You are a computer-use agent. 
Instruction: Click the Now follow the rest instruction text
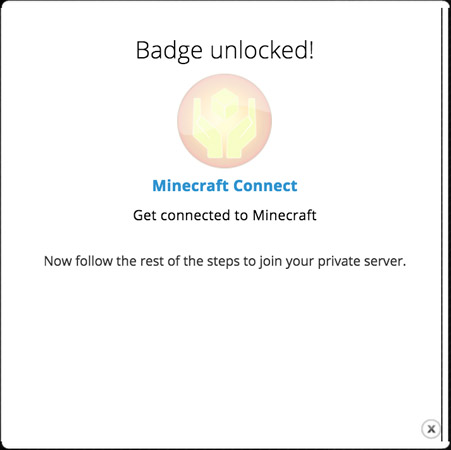pos(225,261)
